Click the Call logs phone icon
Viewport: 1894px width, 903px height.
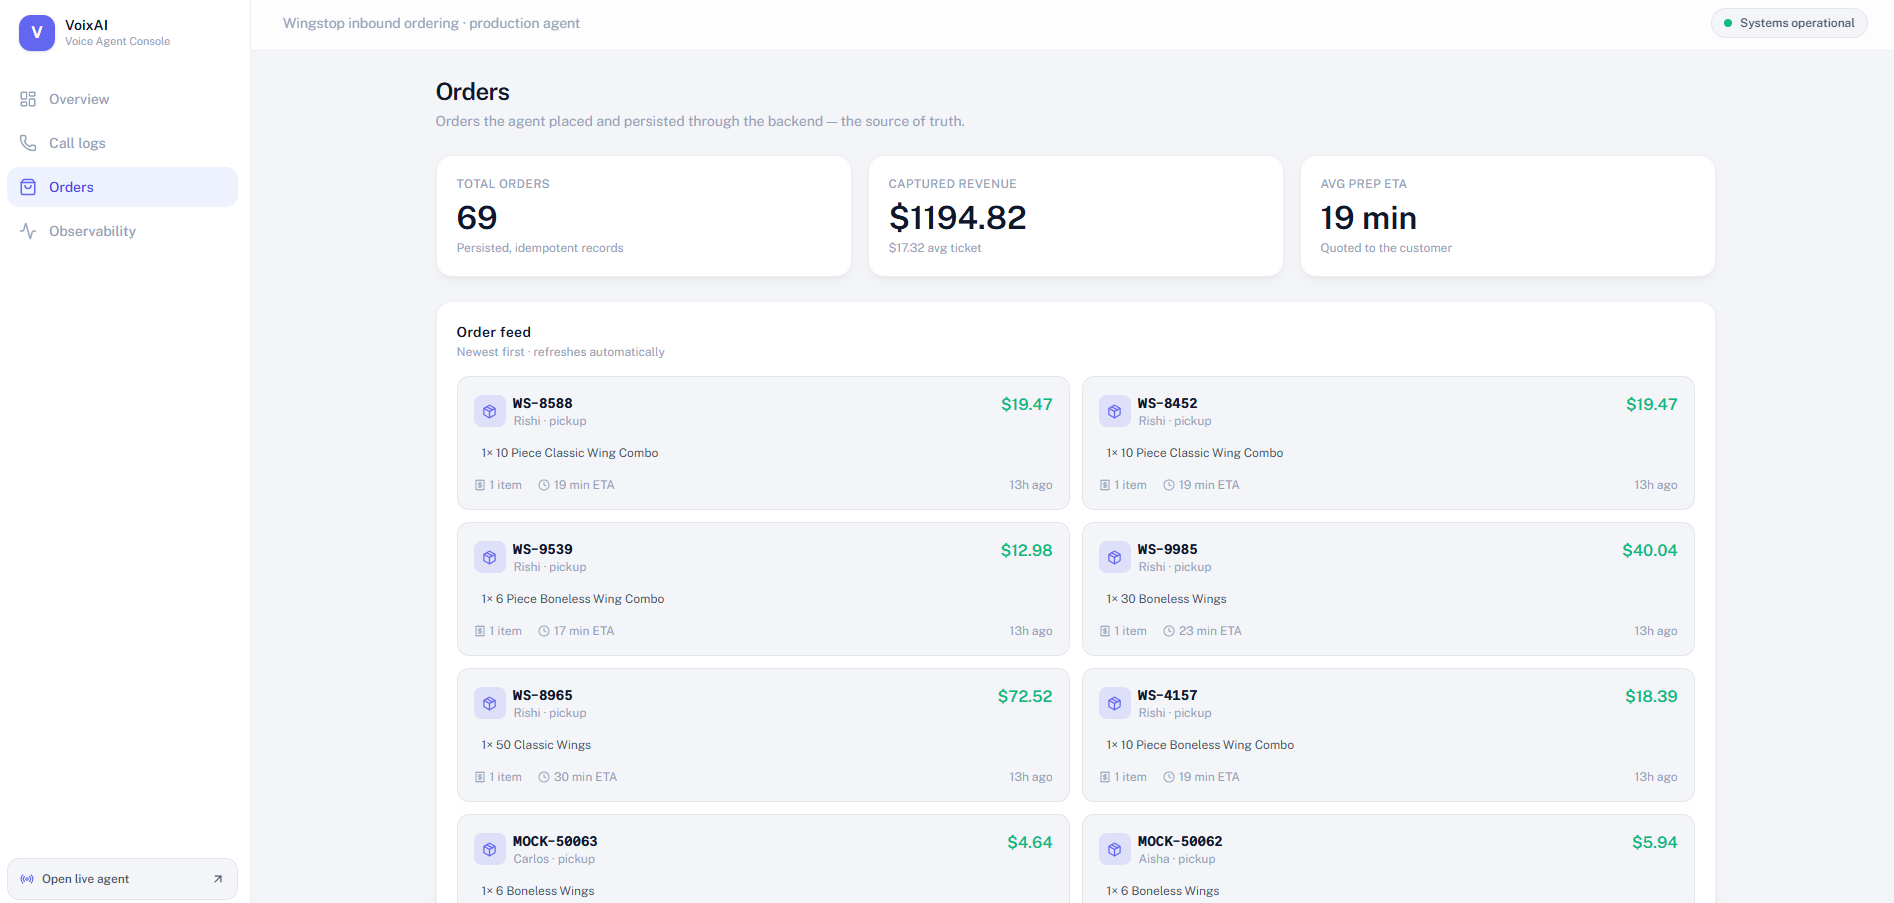28,143
